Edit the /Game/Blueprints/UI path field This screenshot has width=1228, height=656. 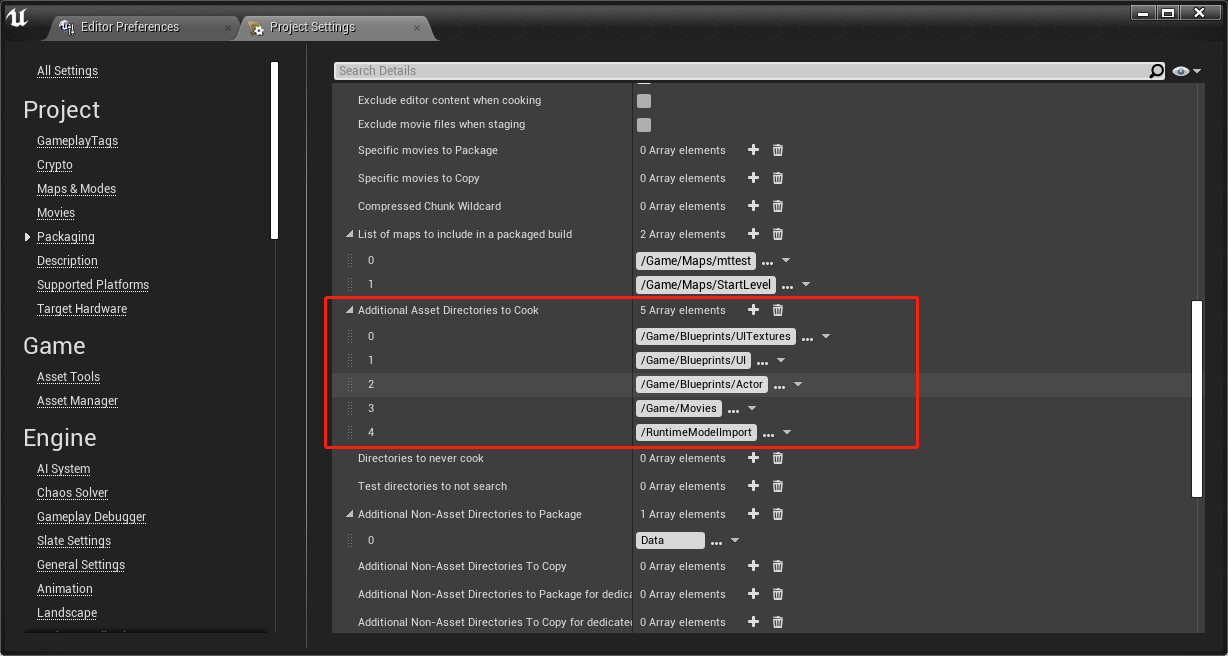coord(693,360)
